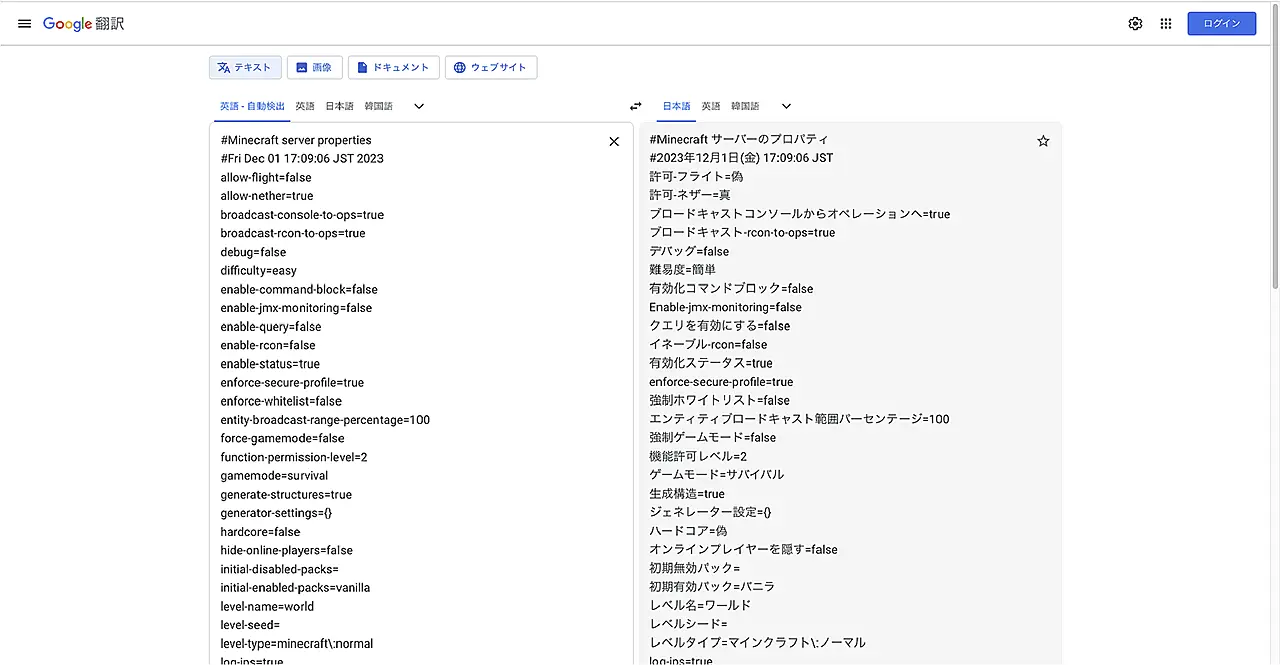The height and width of the screenshot is (665, 1280).
Task: Select the テキスト translation mode
Action: (x=245, y=67)
